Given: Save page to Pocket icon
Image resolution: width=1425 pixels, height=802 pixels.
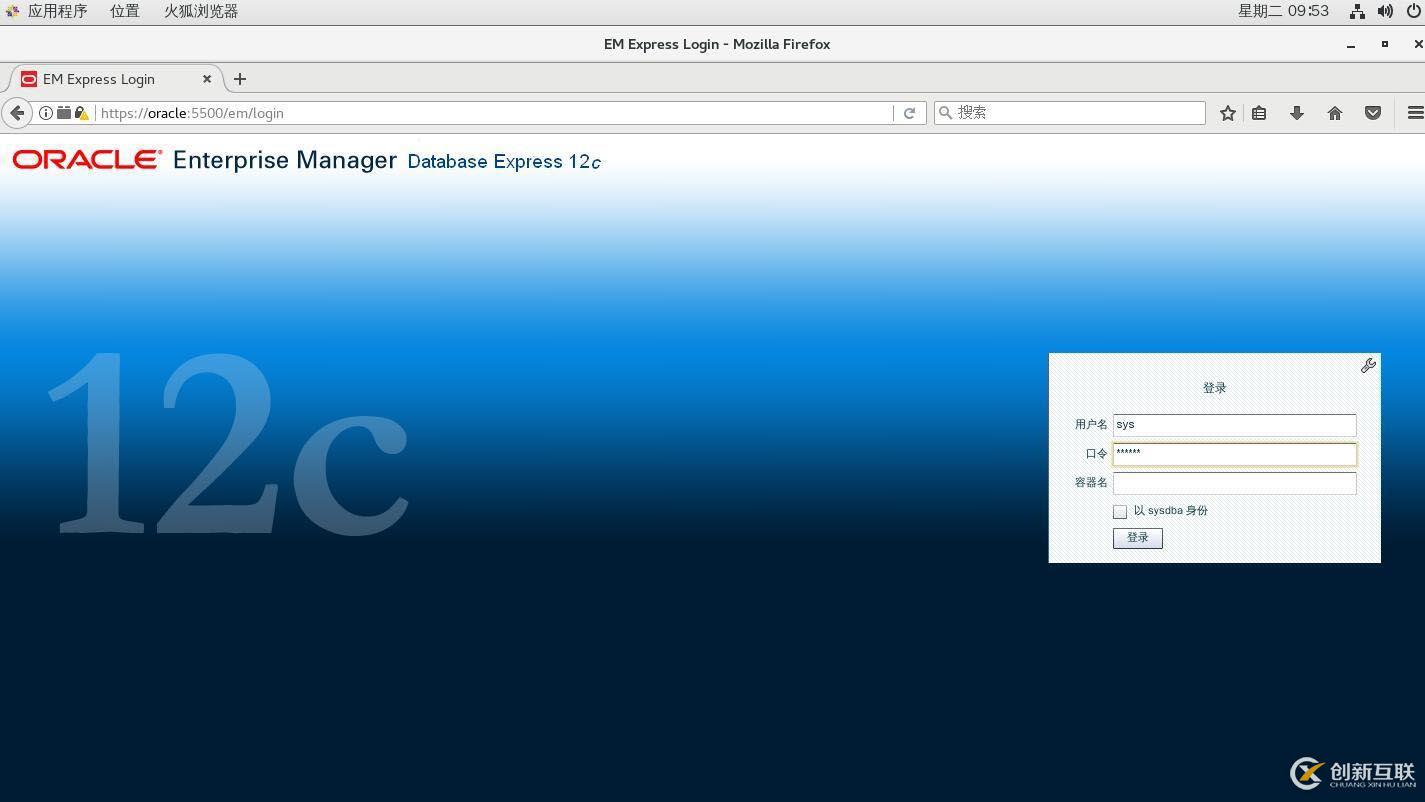Looking at the screenshot, I should click(1373, 113).
